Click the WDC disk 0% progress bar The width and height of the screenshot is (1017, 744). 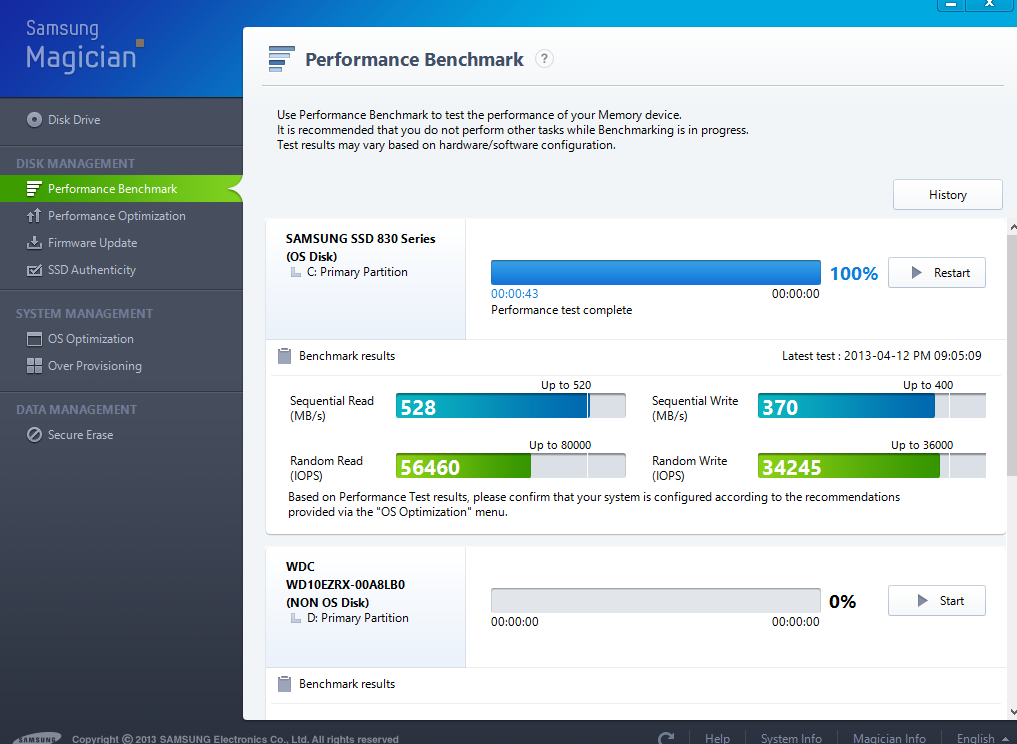click(x=656, y=601)
